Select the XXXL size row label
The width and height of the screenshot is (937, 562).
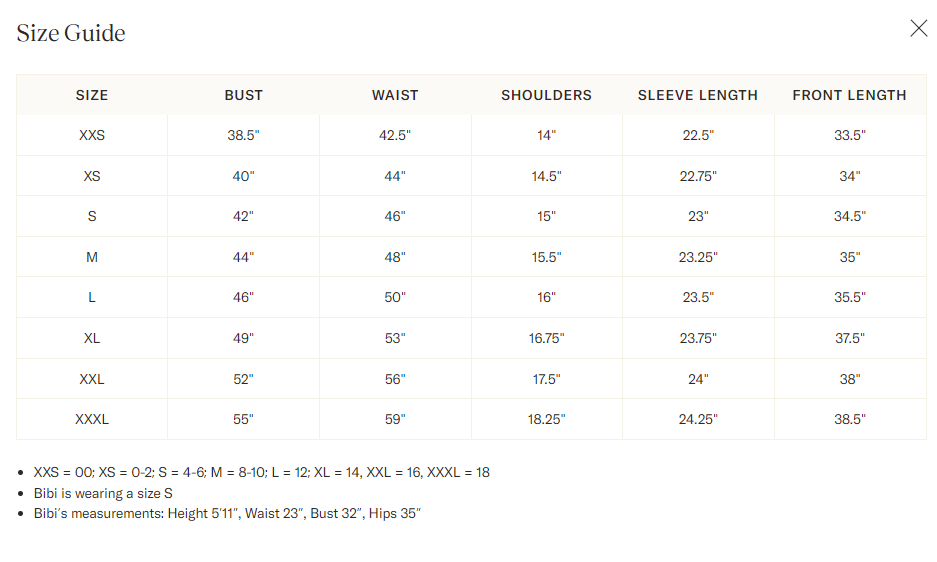[92, 419]
